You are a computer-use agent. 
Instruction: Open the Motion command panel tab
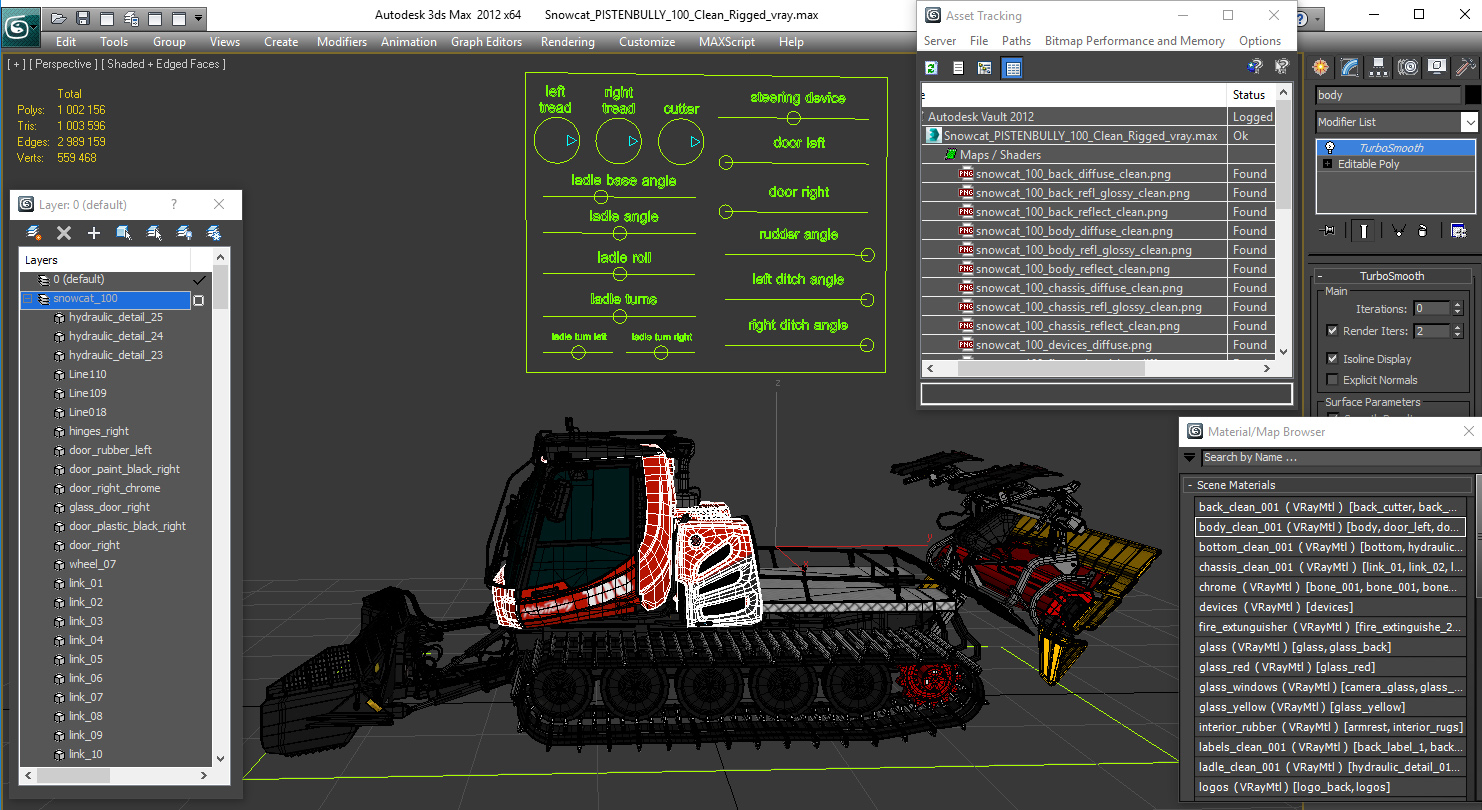click(x=1408, y=67)
